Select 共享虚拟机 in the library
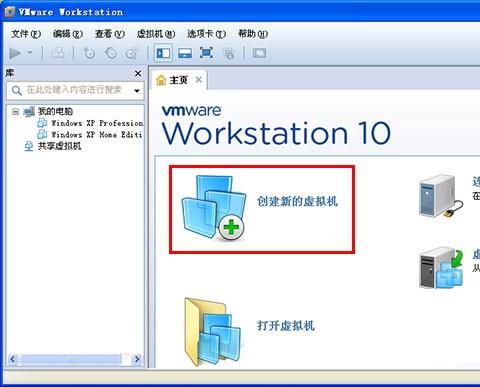 [59, 146]
